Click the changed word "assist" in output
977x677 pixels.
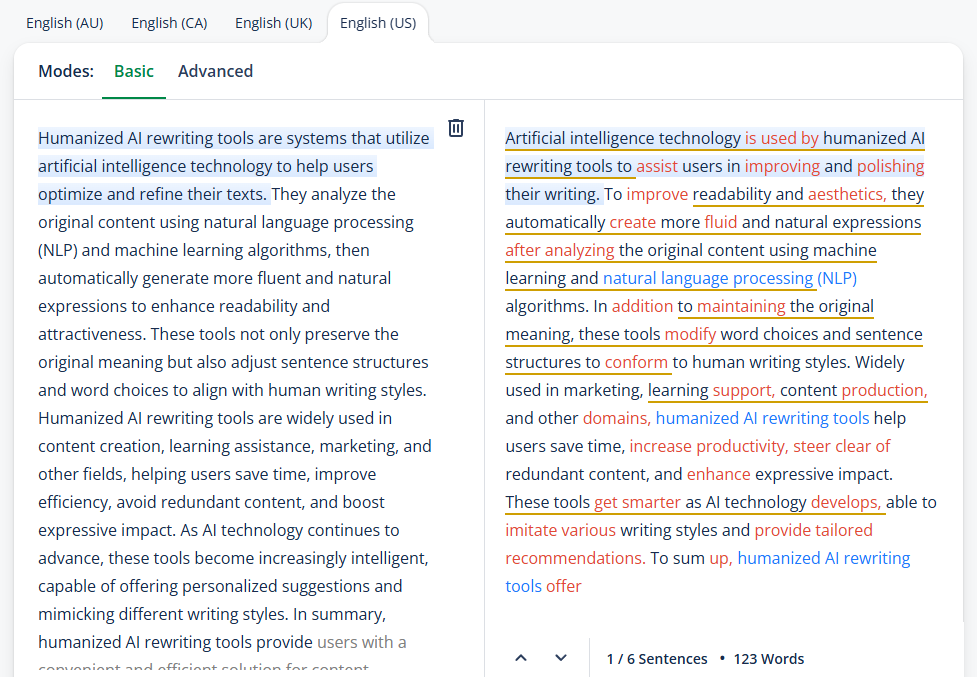pos(657,166)
